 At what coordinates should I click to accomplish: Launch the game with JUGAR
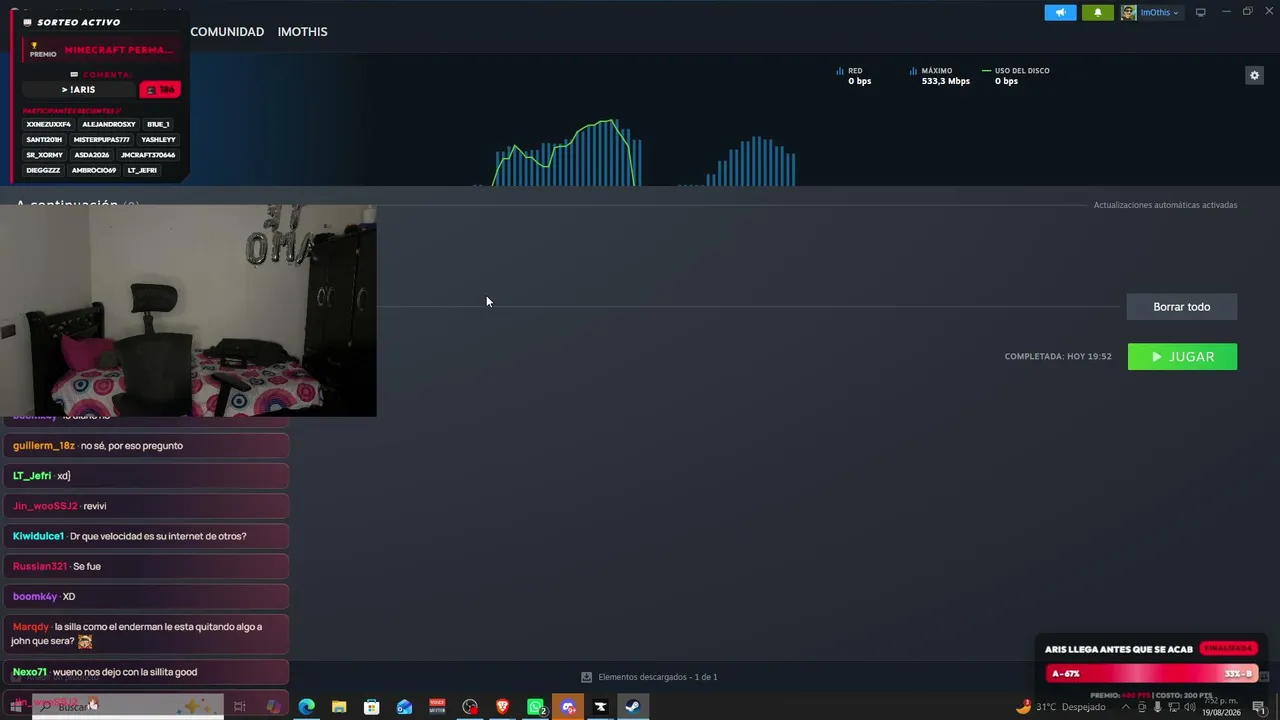point(1182,357)
